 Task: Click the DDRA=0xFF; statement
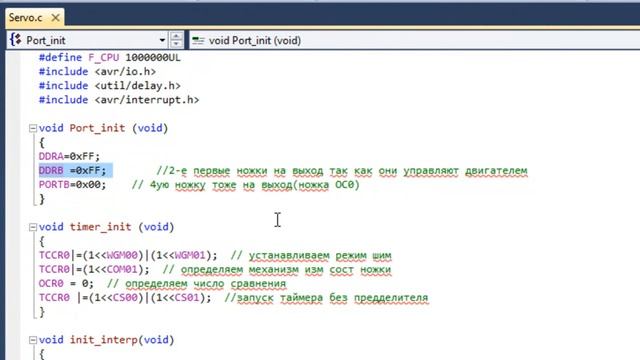pos(69,156)
